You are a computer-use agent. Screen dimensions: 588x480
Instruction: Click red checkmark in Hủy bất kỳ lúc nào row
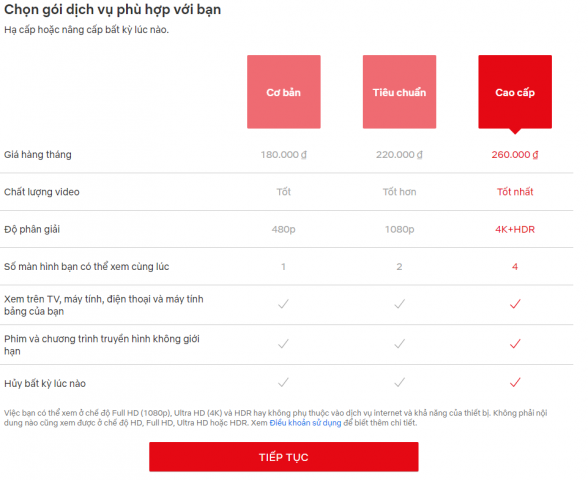click(515, 382)
